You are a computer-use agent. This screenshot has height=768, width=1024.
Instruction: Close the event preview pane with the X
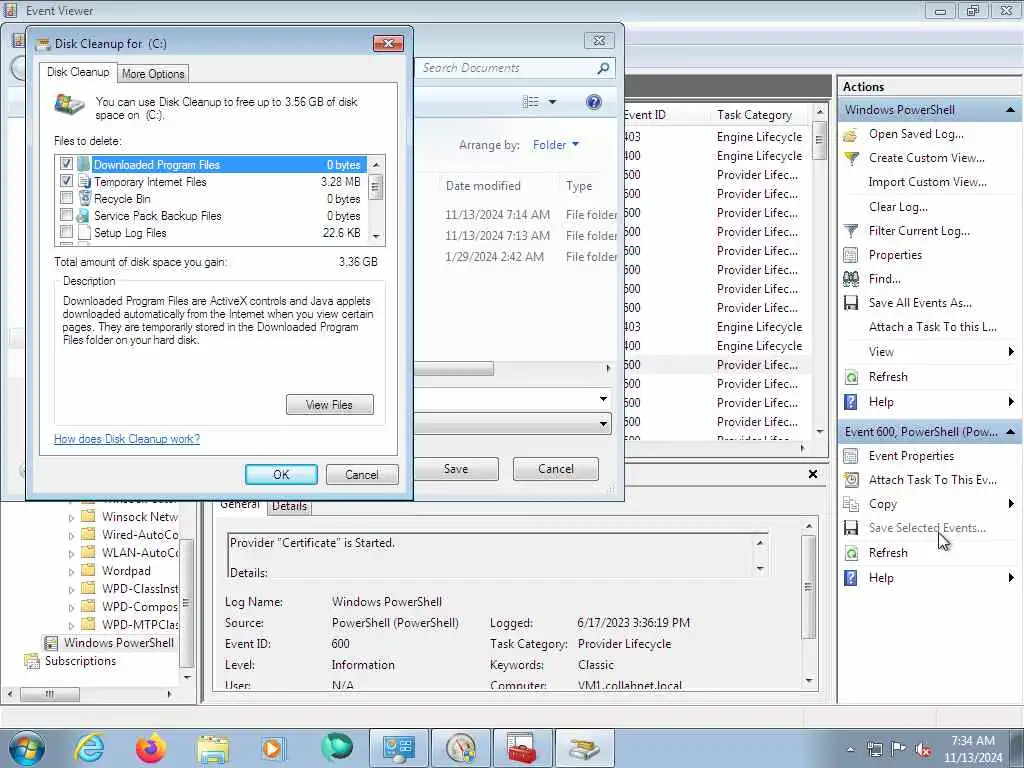(813, 474)
